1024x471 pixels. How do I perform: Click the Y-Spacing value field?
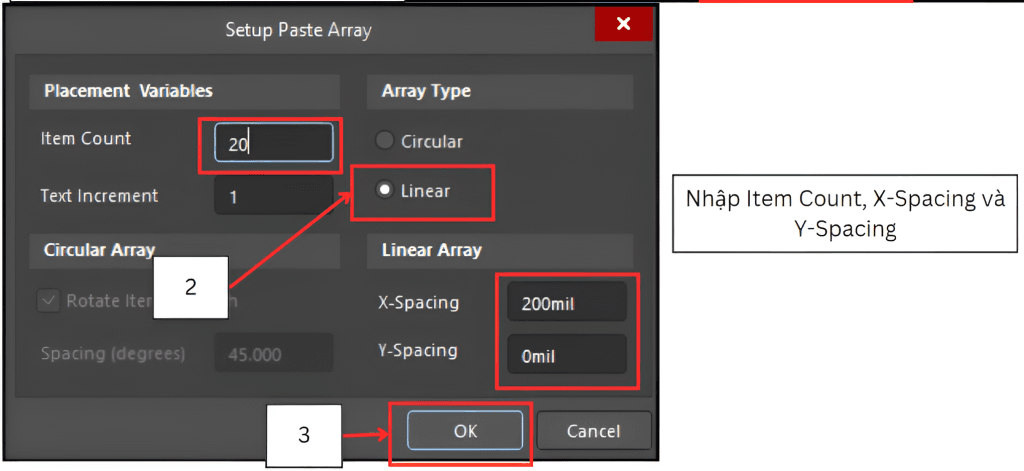coord(566,354)
